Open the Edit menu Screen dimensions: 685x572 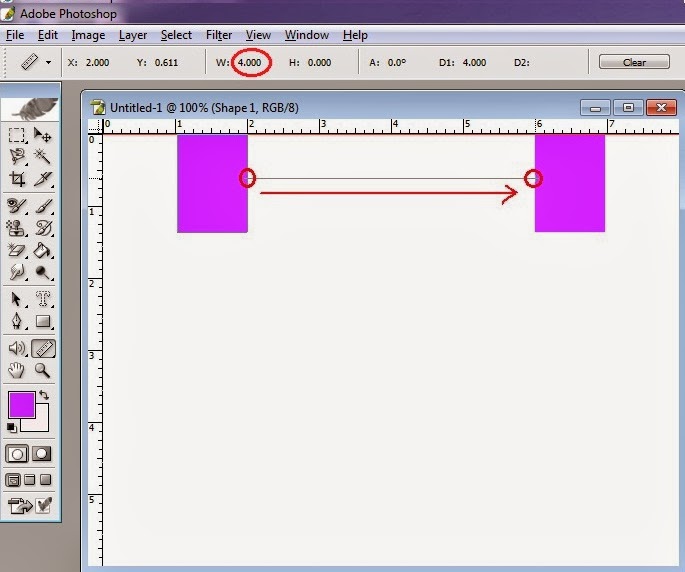[x=48, y=35]
